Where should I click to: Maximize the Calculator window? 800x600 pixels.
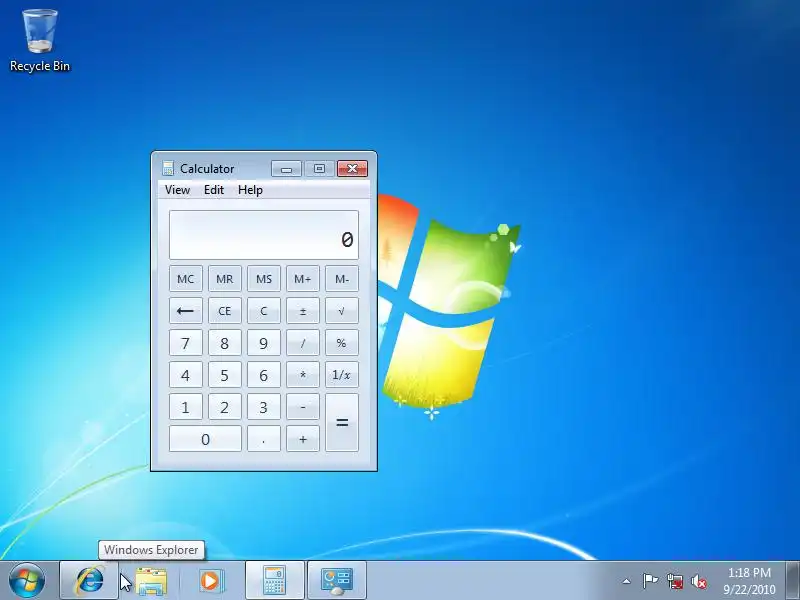pos(319,169)
